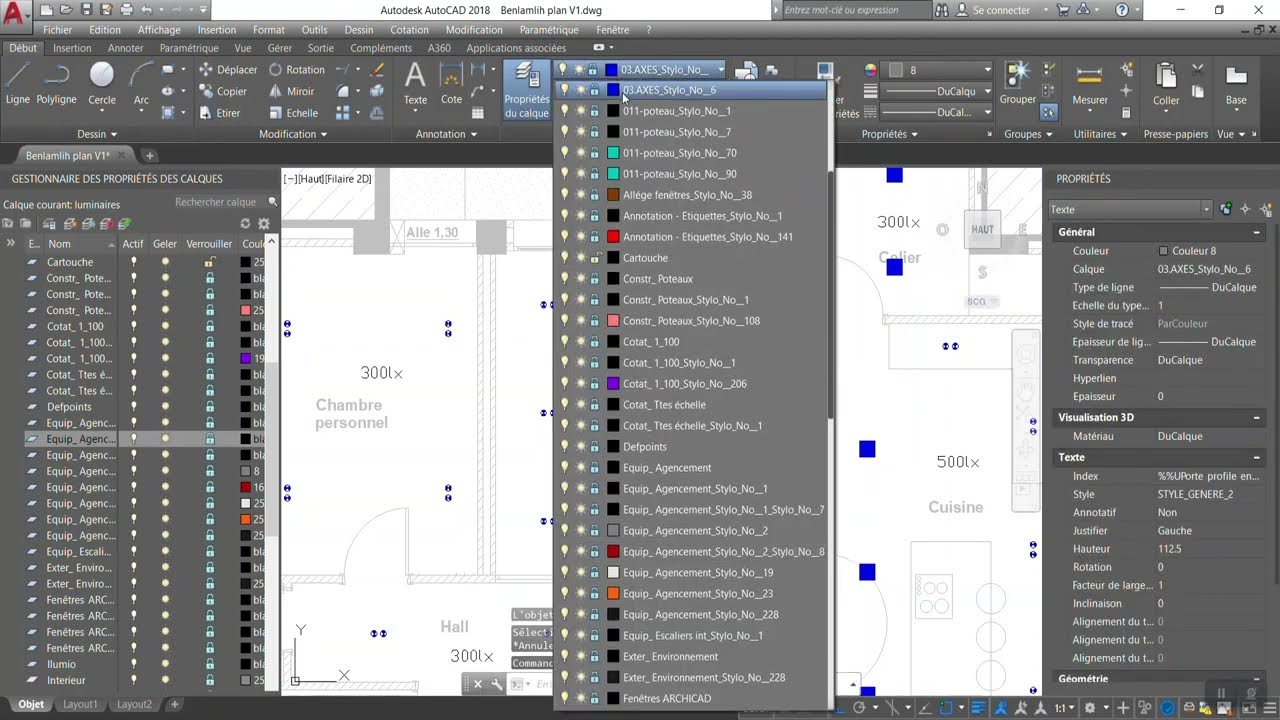Click the Grouper tool
1280x720 pixels.
[1018, 84]
